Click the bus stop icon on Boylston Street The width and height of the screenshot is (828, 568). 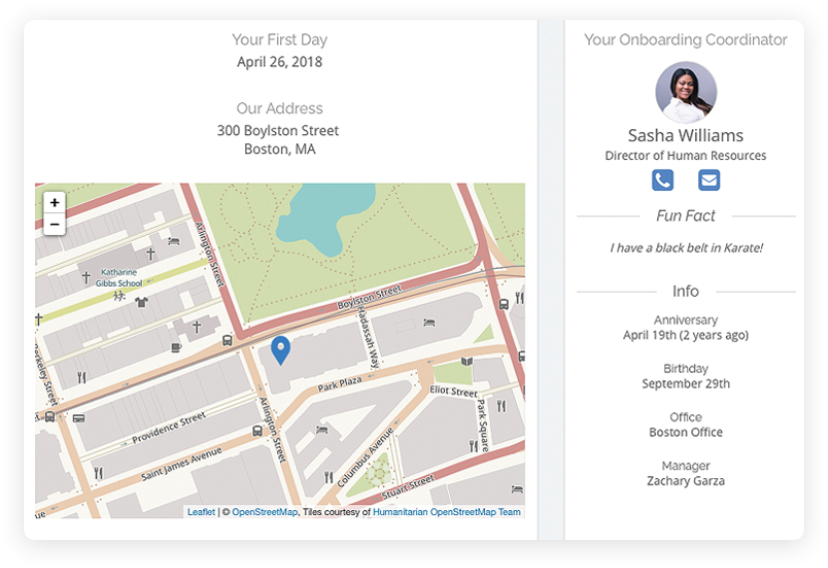[x=227, y=340]
